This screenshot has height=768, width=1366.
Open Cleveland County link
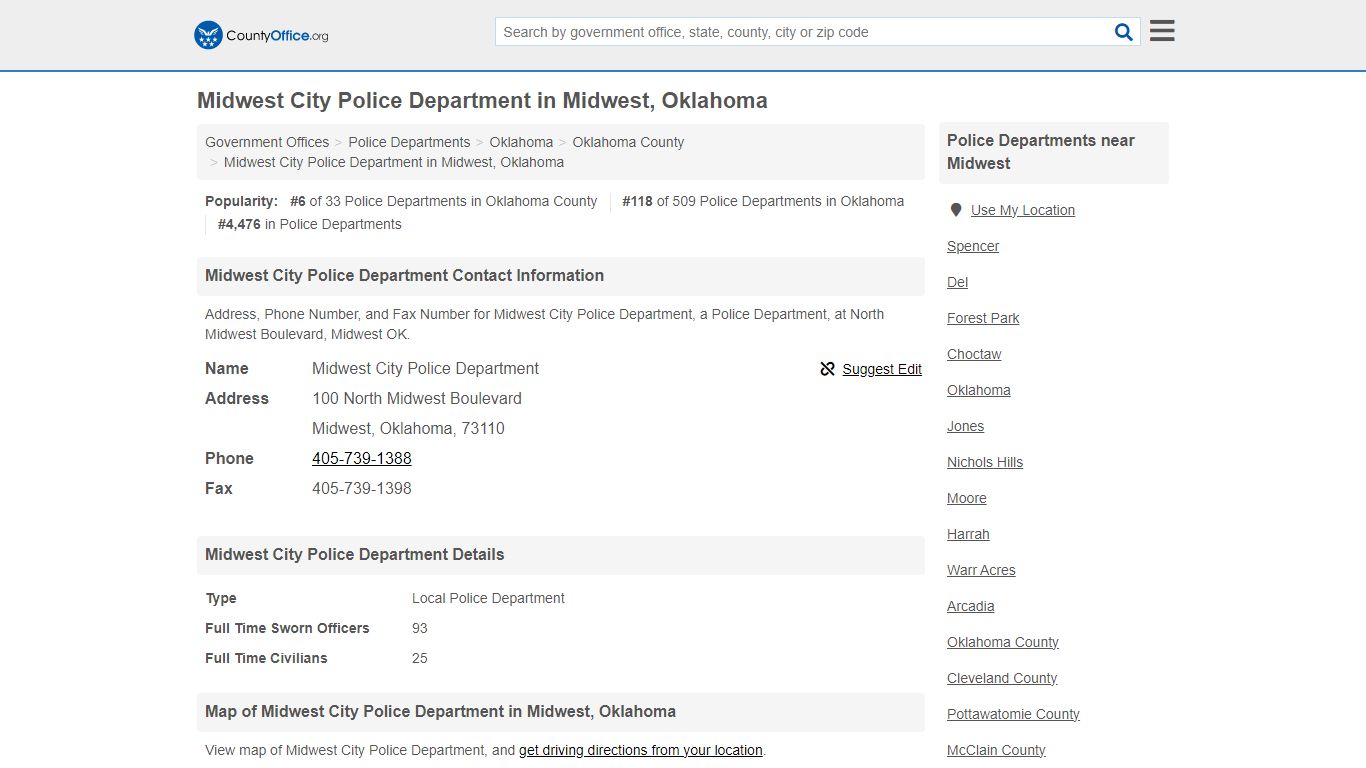click(x=1002, y=678)
